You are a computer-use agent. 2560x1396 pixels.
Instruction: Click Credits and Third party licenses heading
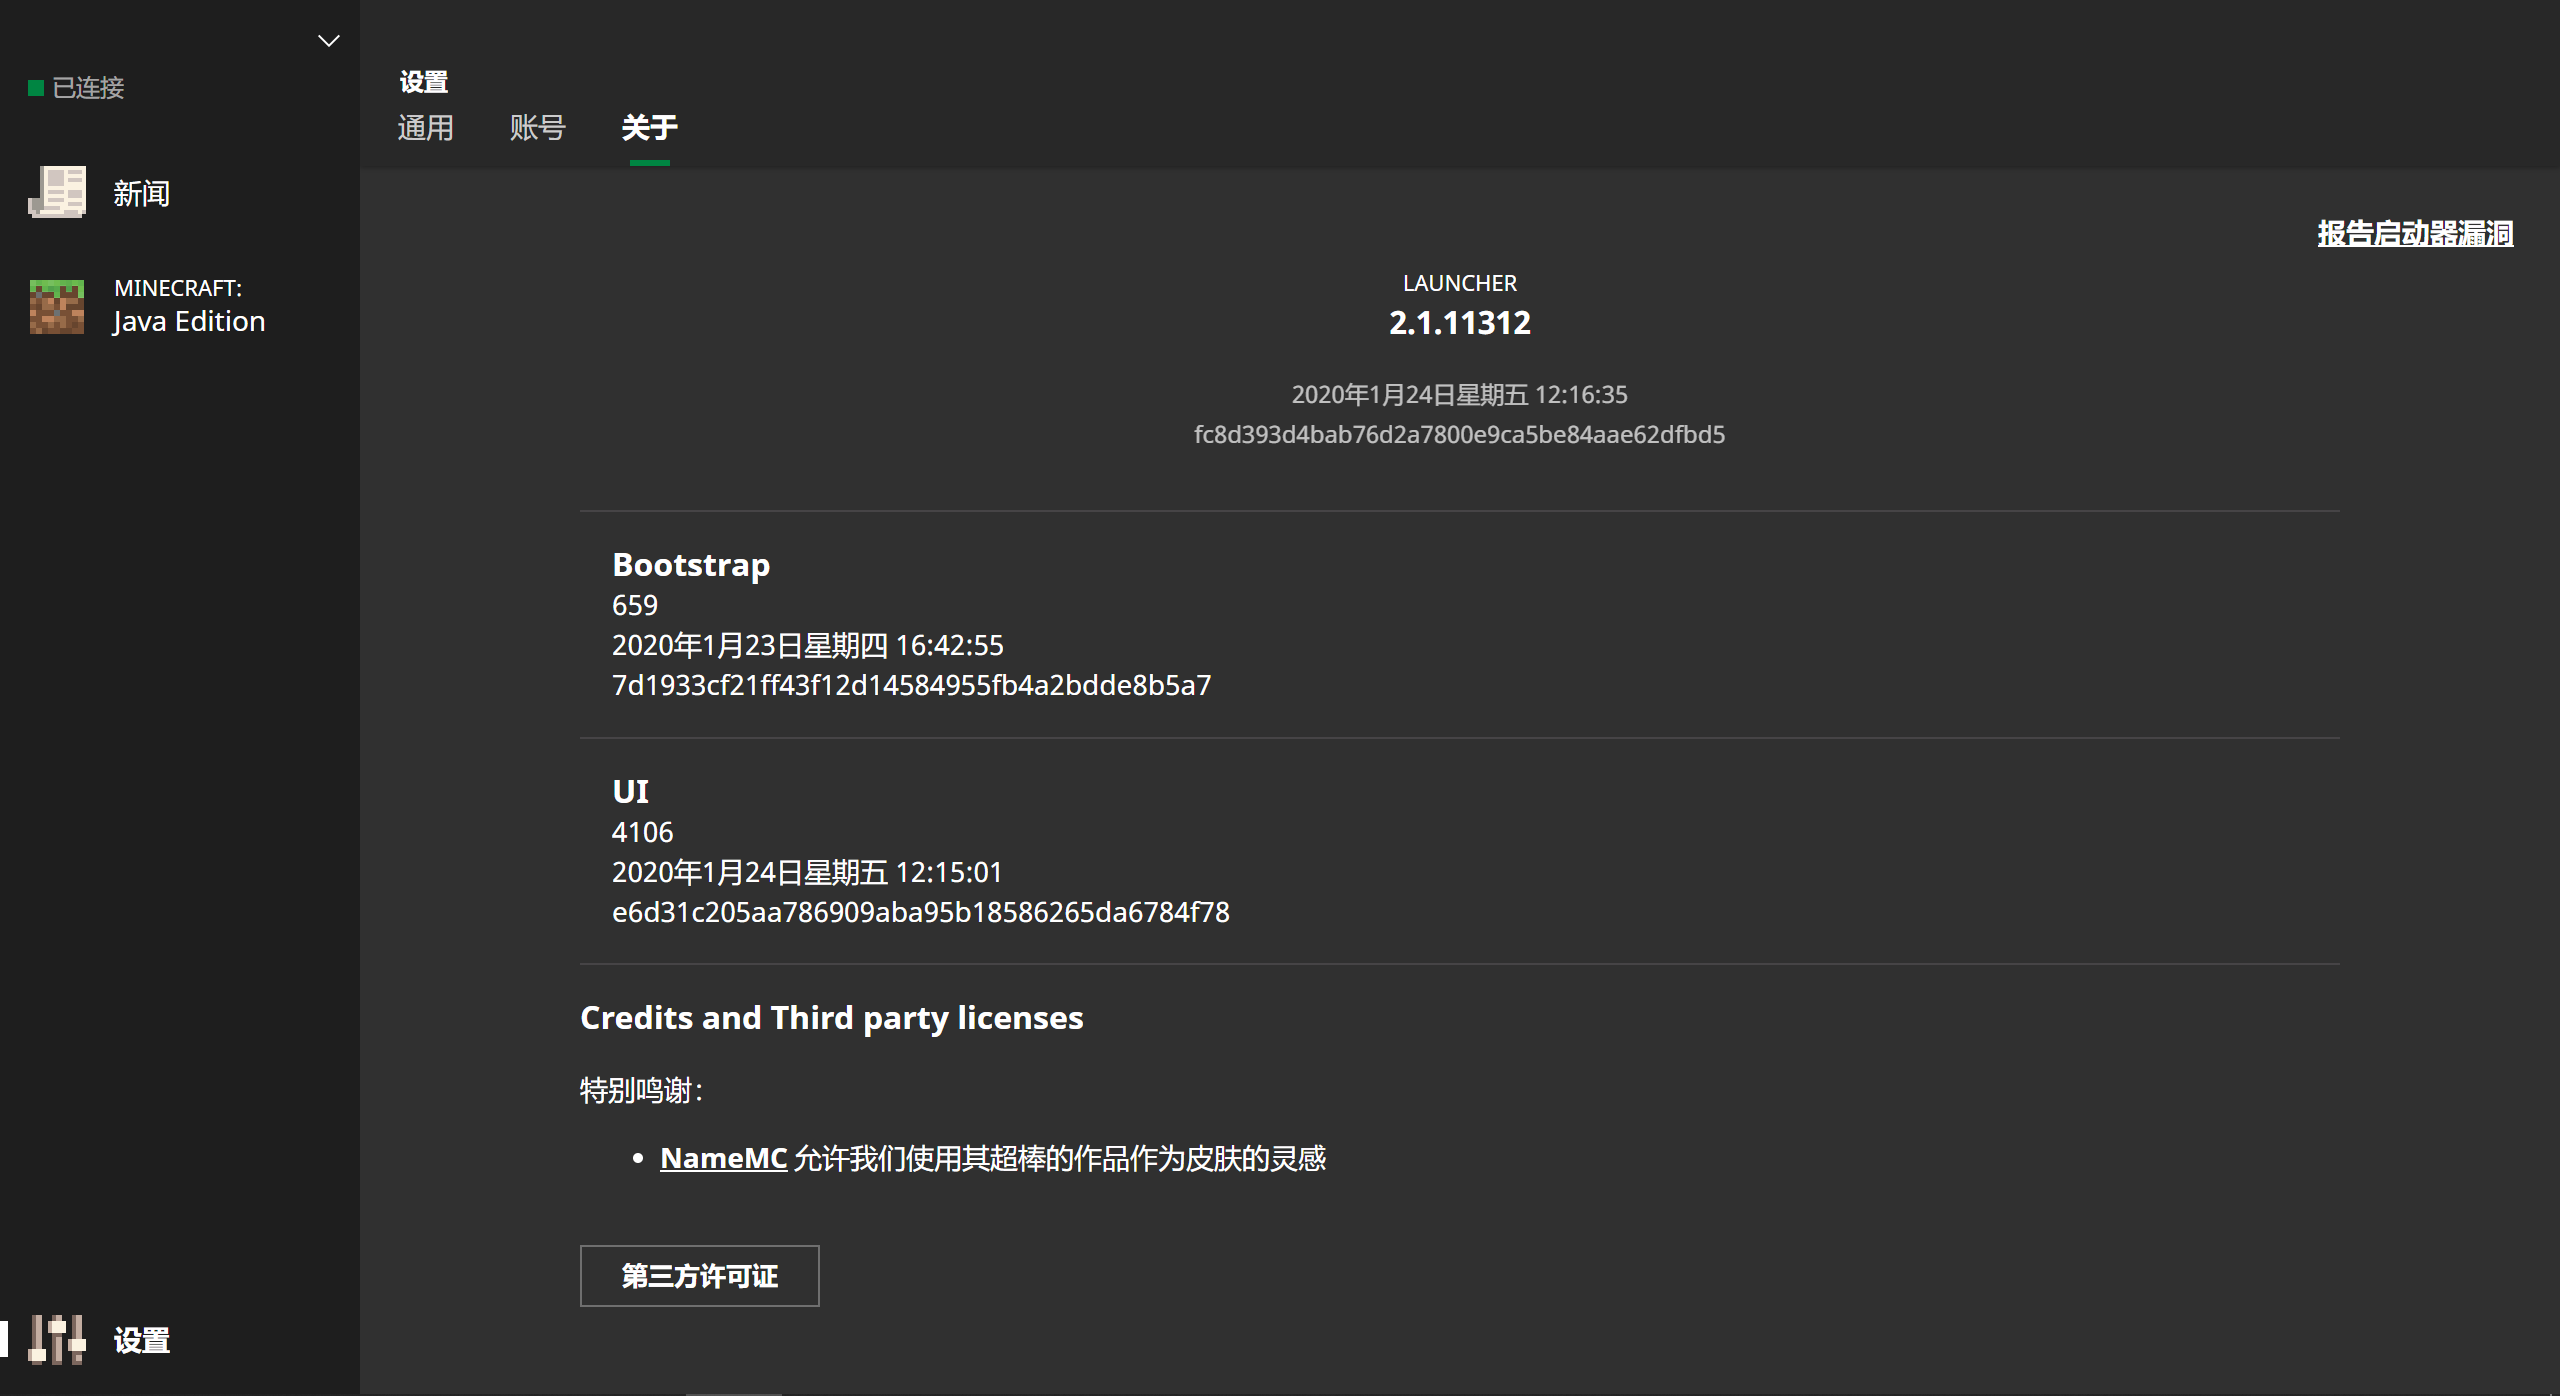tap(832, 1018)
